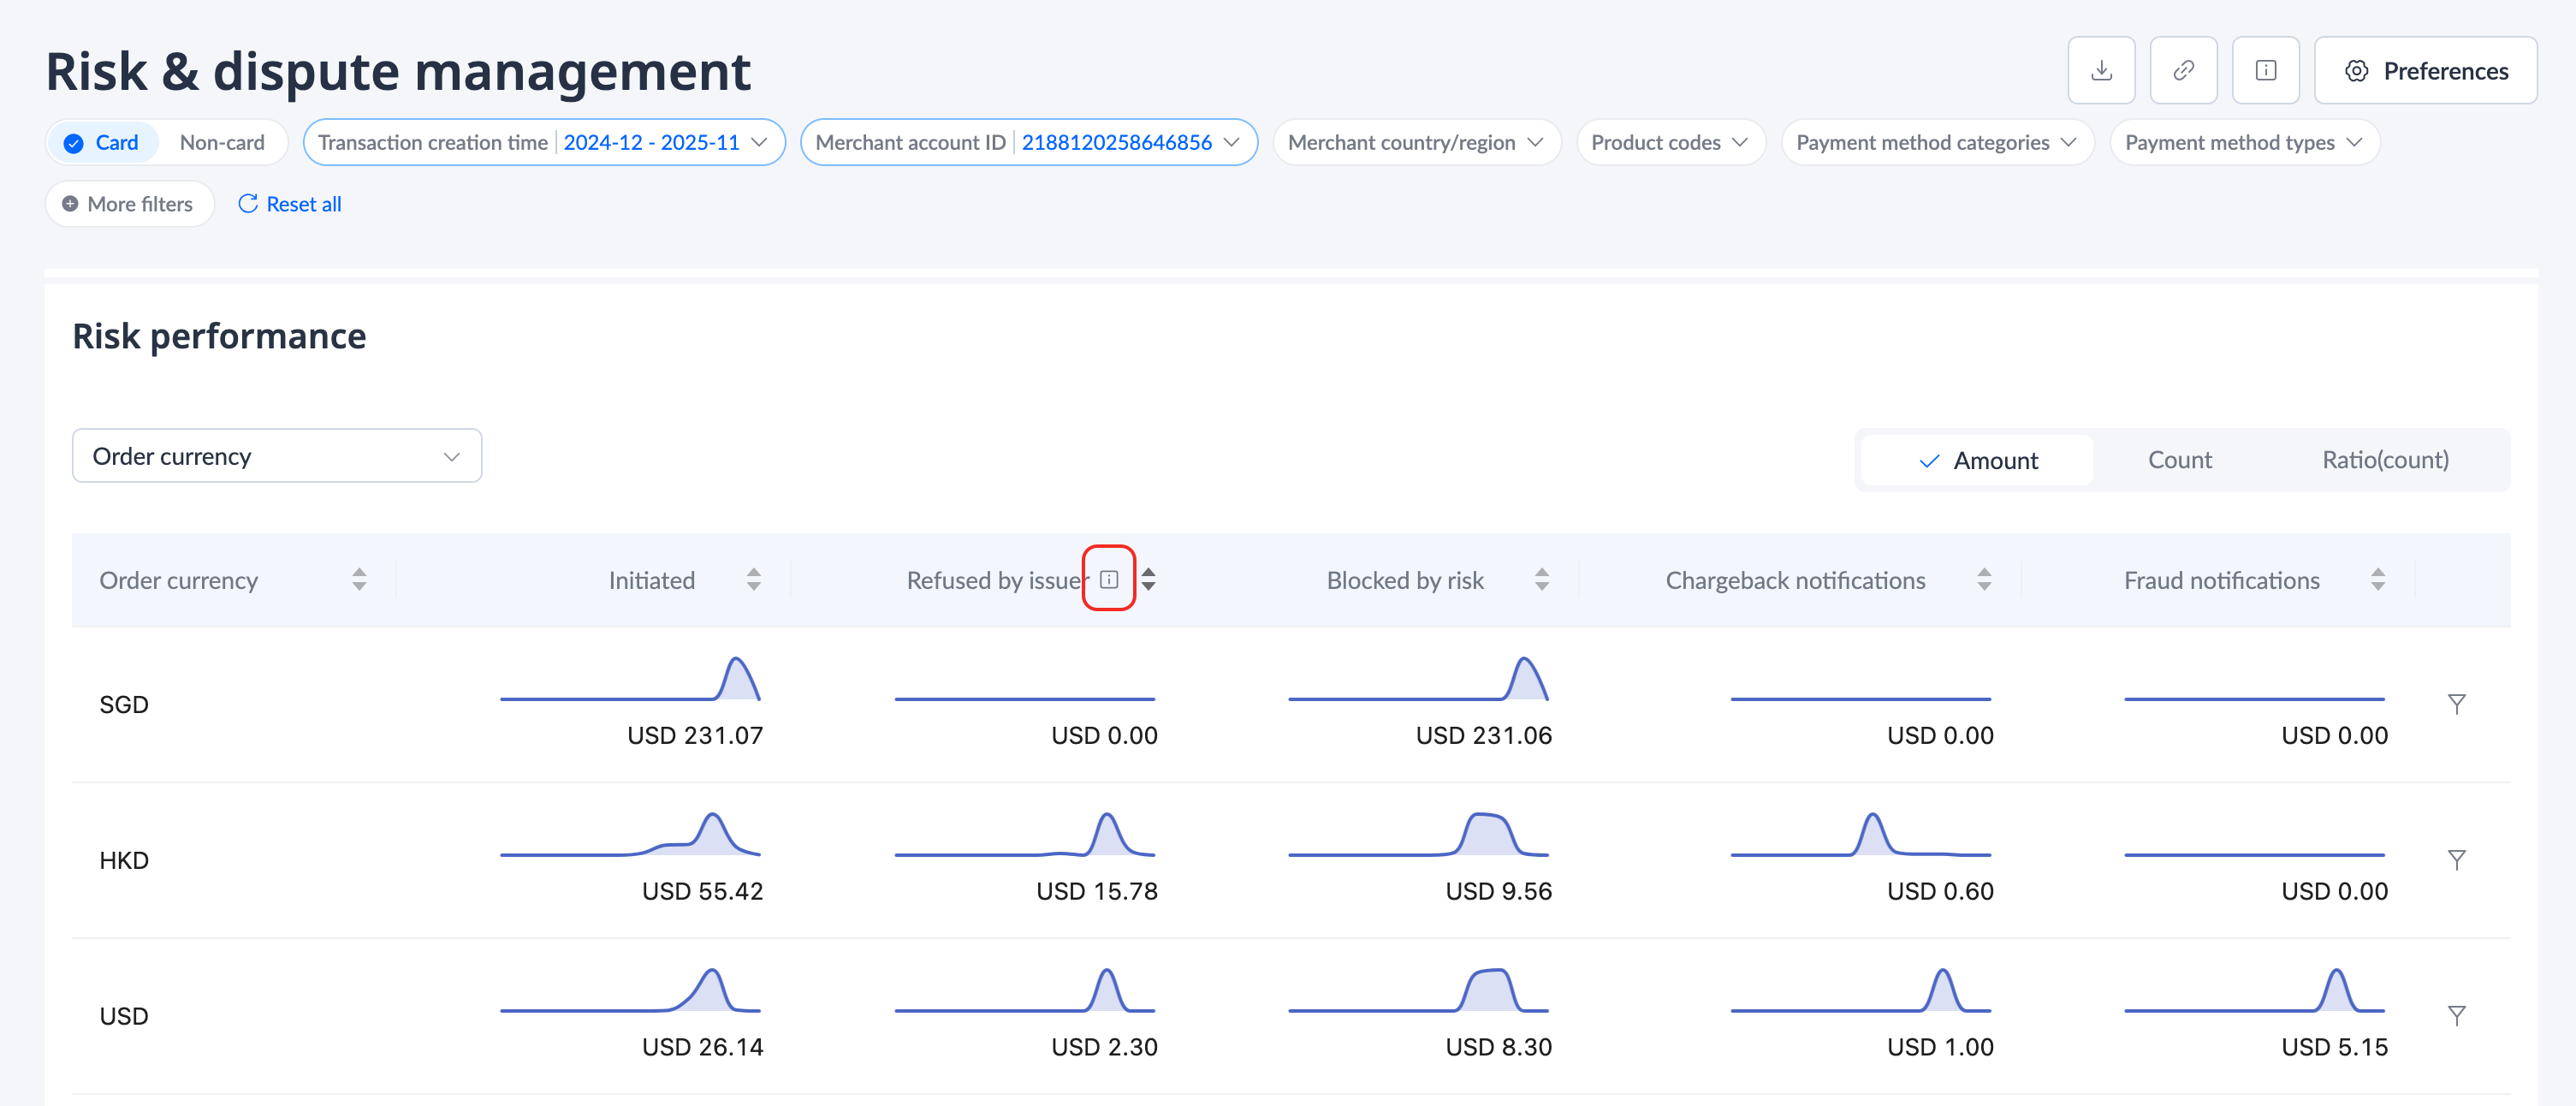The image size is (2576, 1106).
Task: Click the download report icon
Action: (x=2101, y=71)
